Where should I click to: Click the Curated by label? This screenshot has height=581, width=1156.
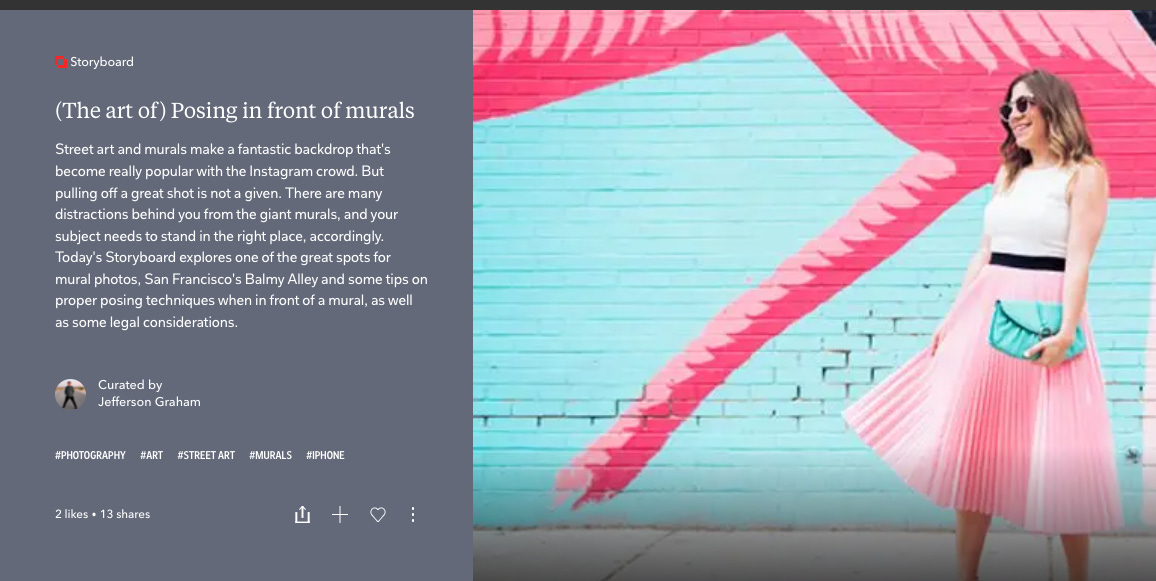(130, 385)
